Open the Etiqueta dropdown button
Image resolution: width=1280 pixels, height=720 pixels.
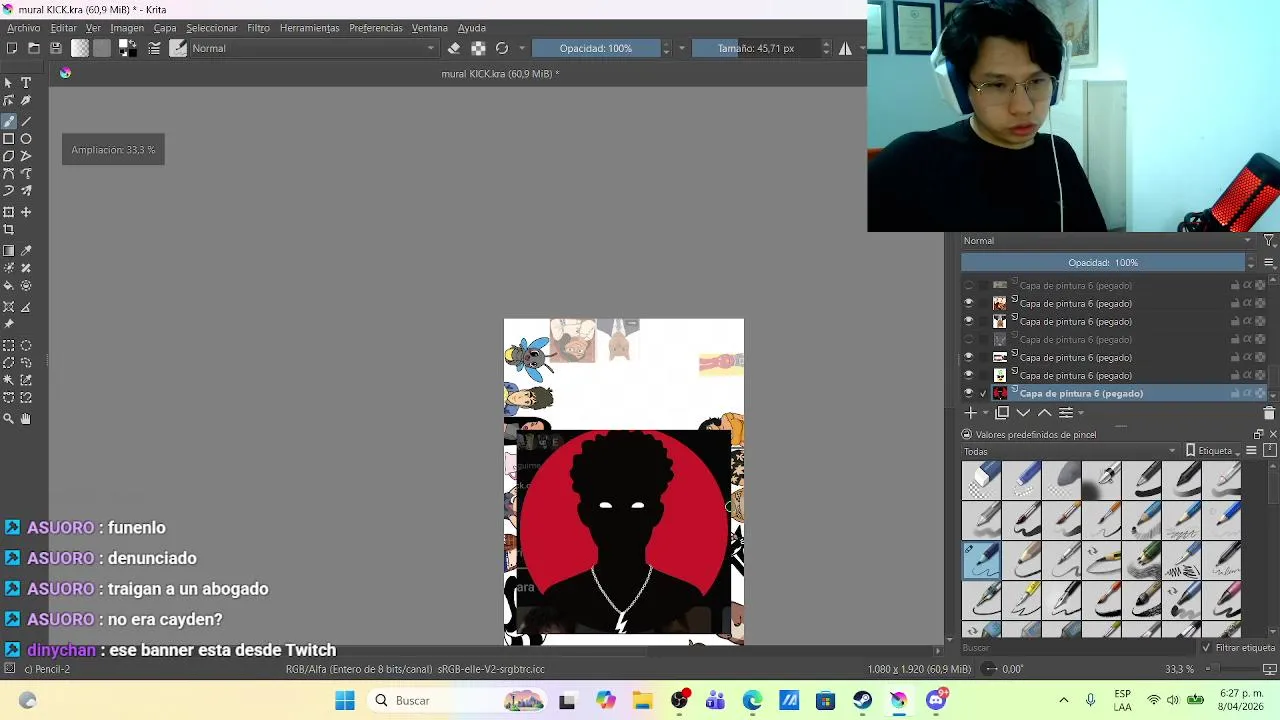(x=1213, y=451)
